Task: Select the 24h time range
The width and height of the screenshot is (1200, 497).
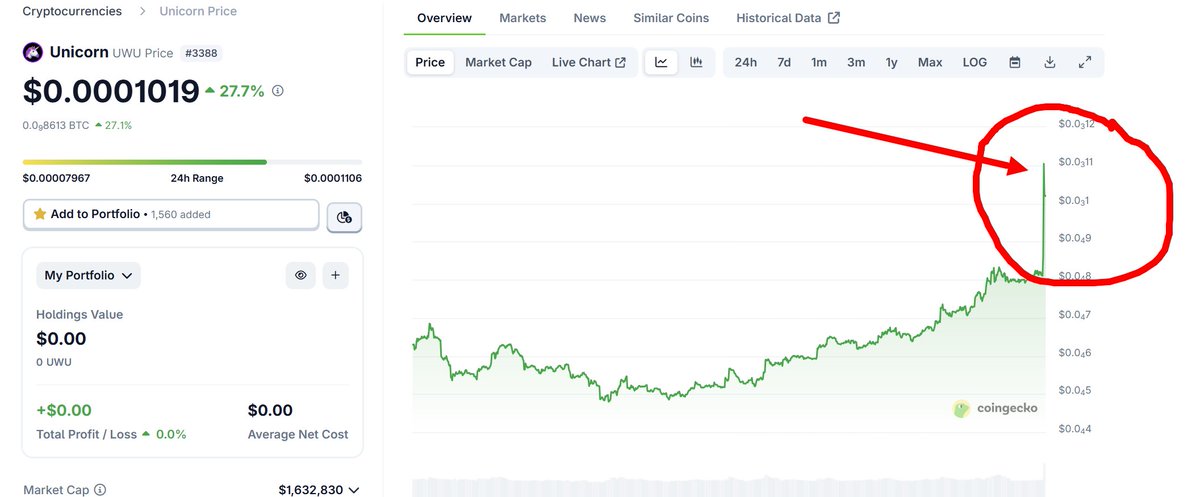Action: point(746,62)
